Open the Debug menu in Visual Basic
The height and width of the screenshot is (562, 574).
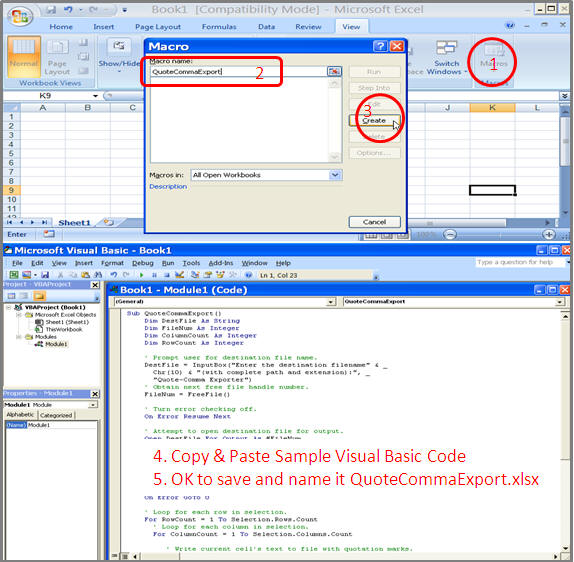(x=142, y=263)
